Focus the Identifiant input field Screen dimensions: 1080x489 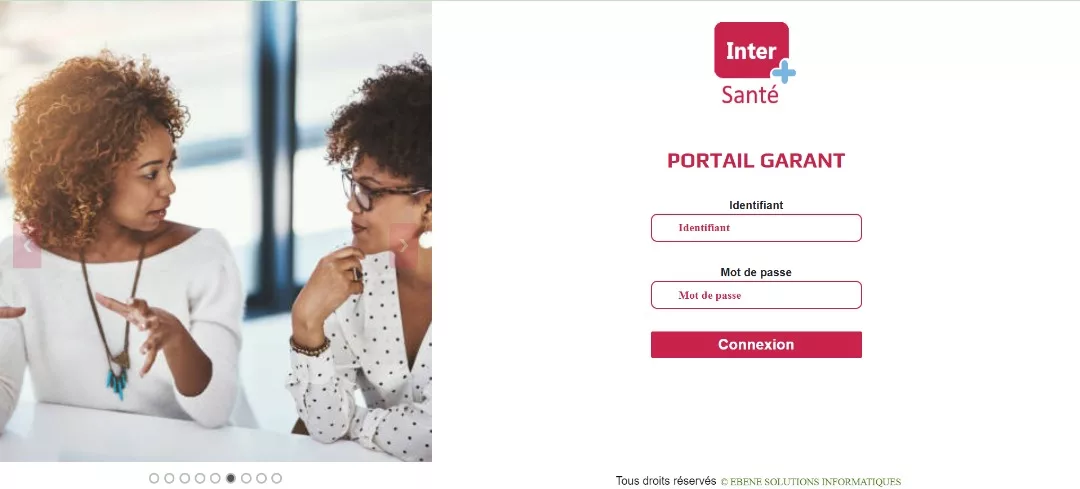756,228
